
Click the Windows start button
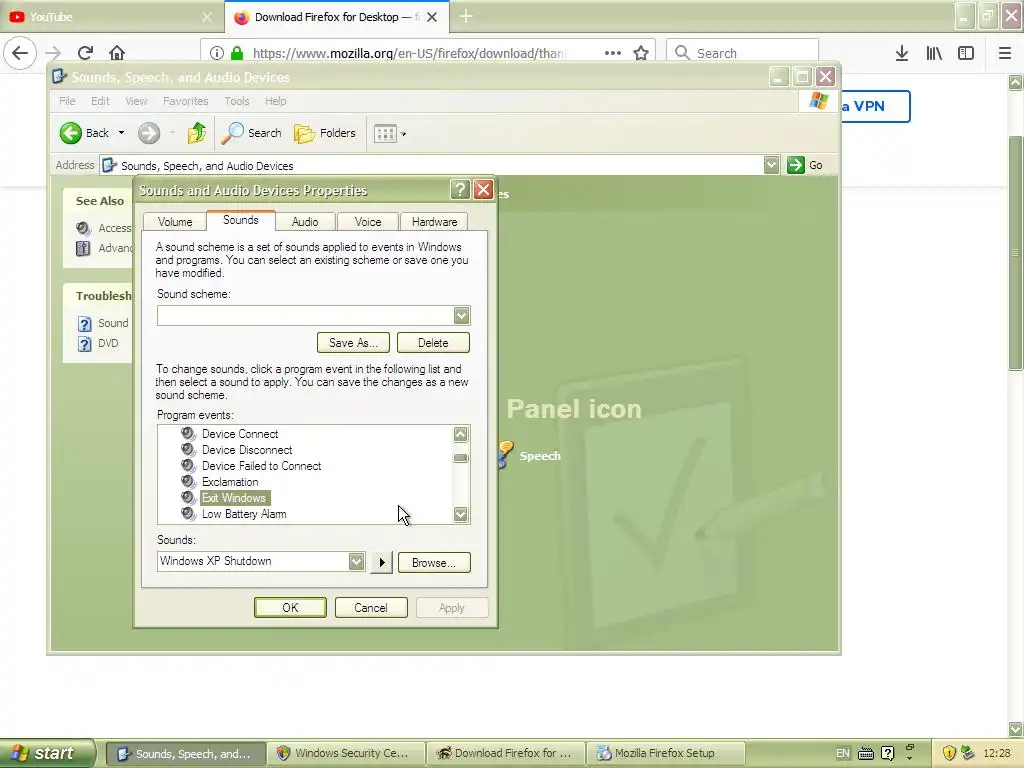pos(47,753)
